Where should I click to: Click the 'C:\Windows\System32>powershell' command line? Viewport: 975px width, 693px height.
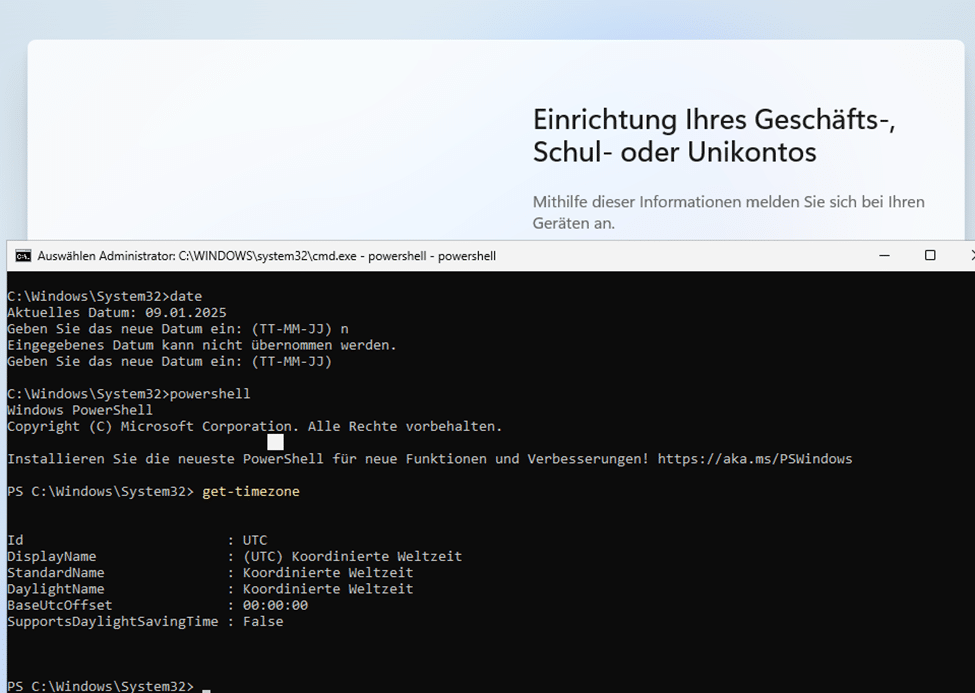point(129,394)
